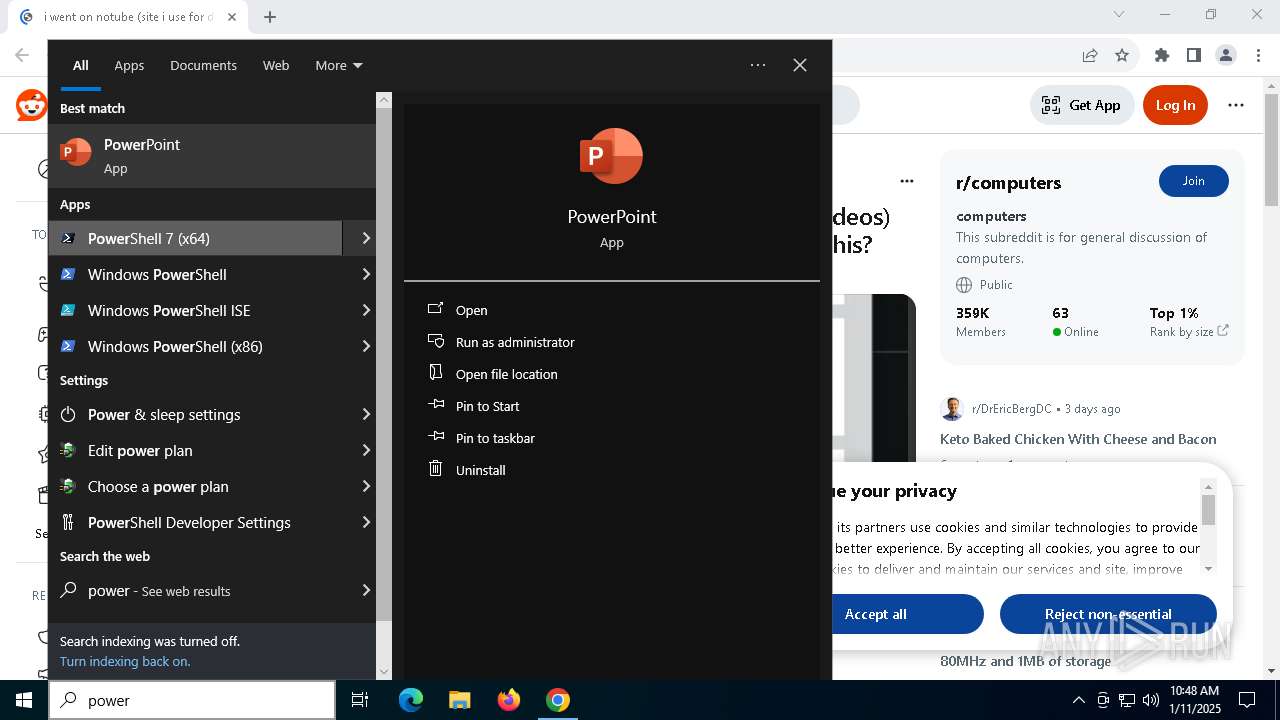
Task: Open Chrome profile avatar
Action: (x=1226, y=56)
